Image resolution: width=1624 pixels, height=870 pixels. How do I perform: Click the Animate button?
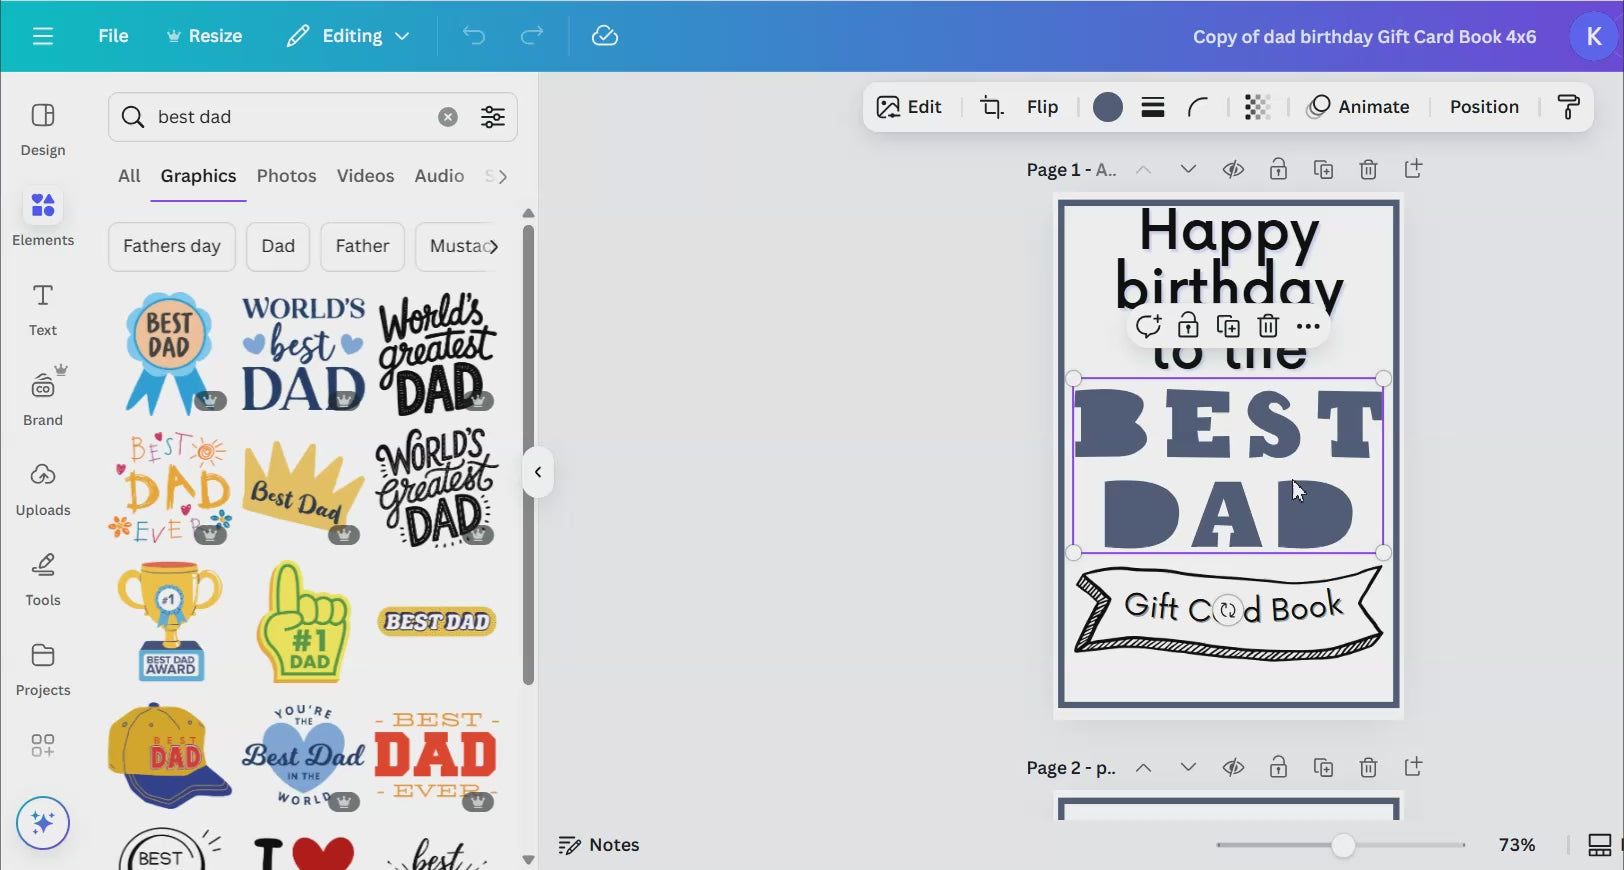[x=1359, y=107]
